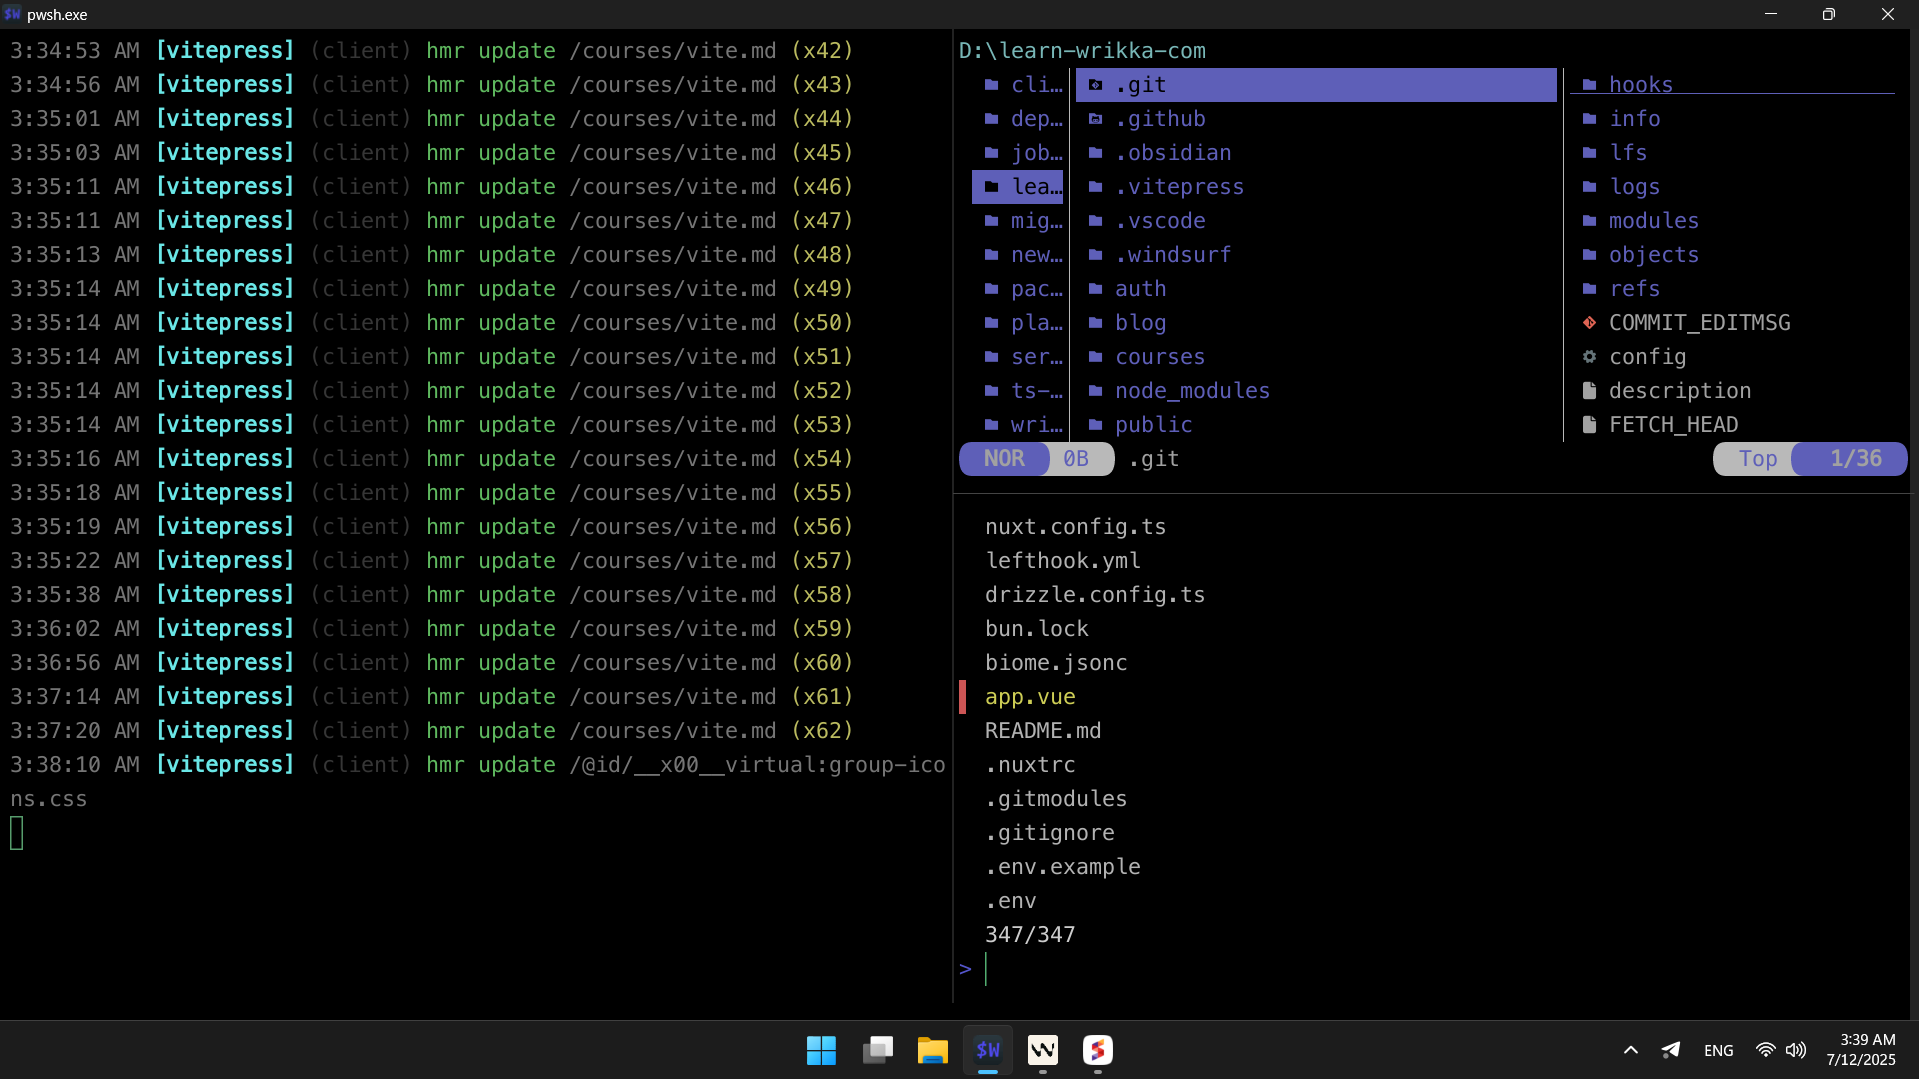Select the mig… parent folder

click(x=1018, y=221)
